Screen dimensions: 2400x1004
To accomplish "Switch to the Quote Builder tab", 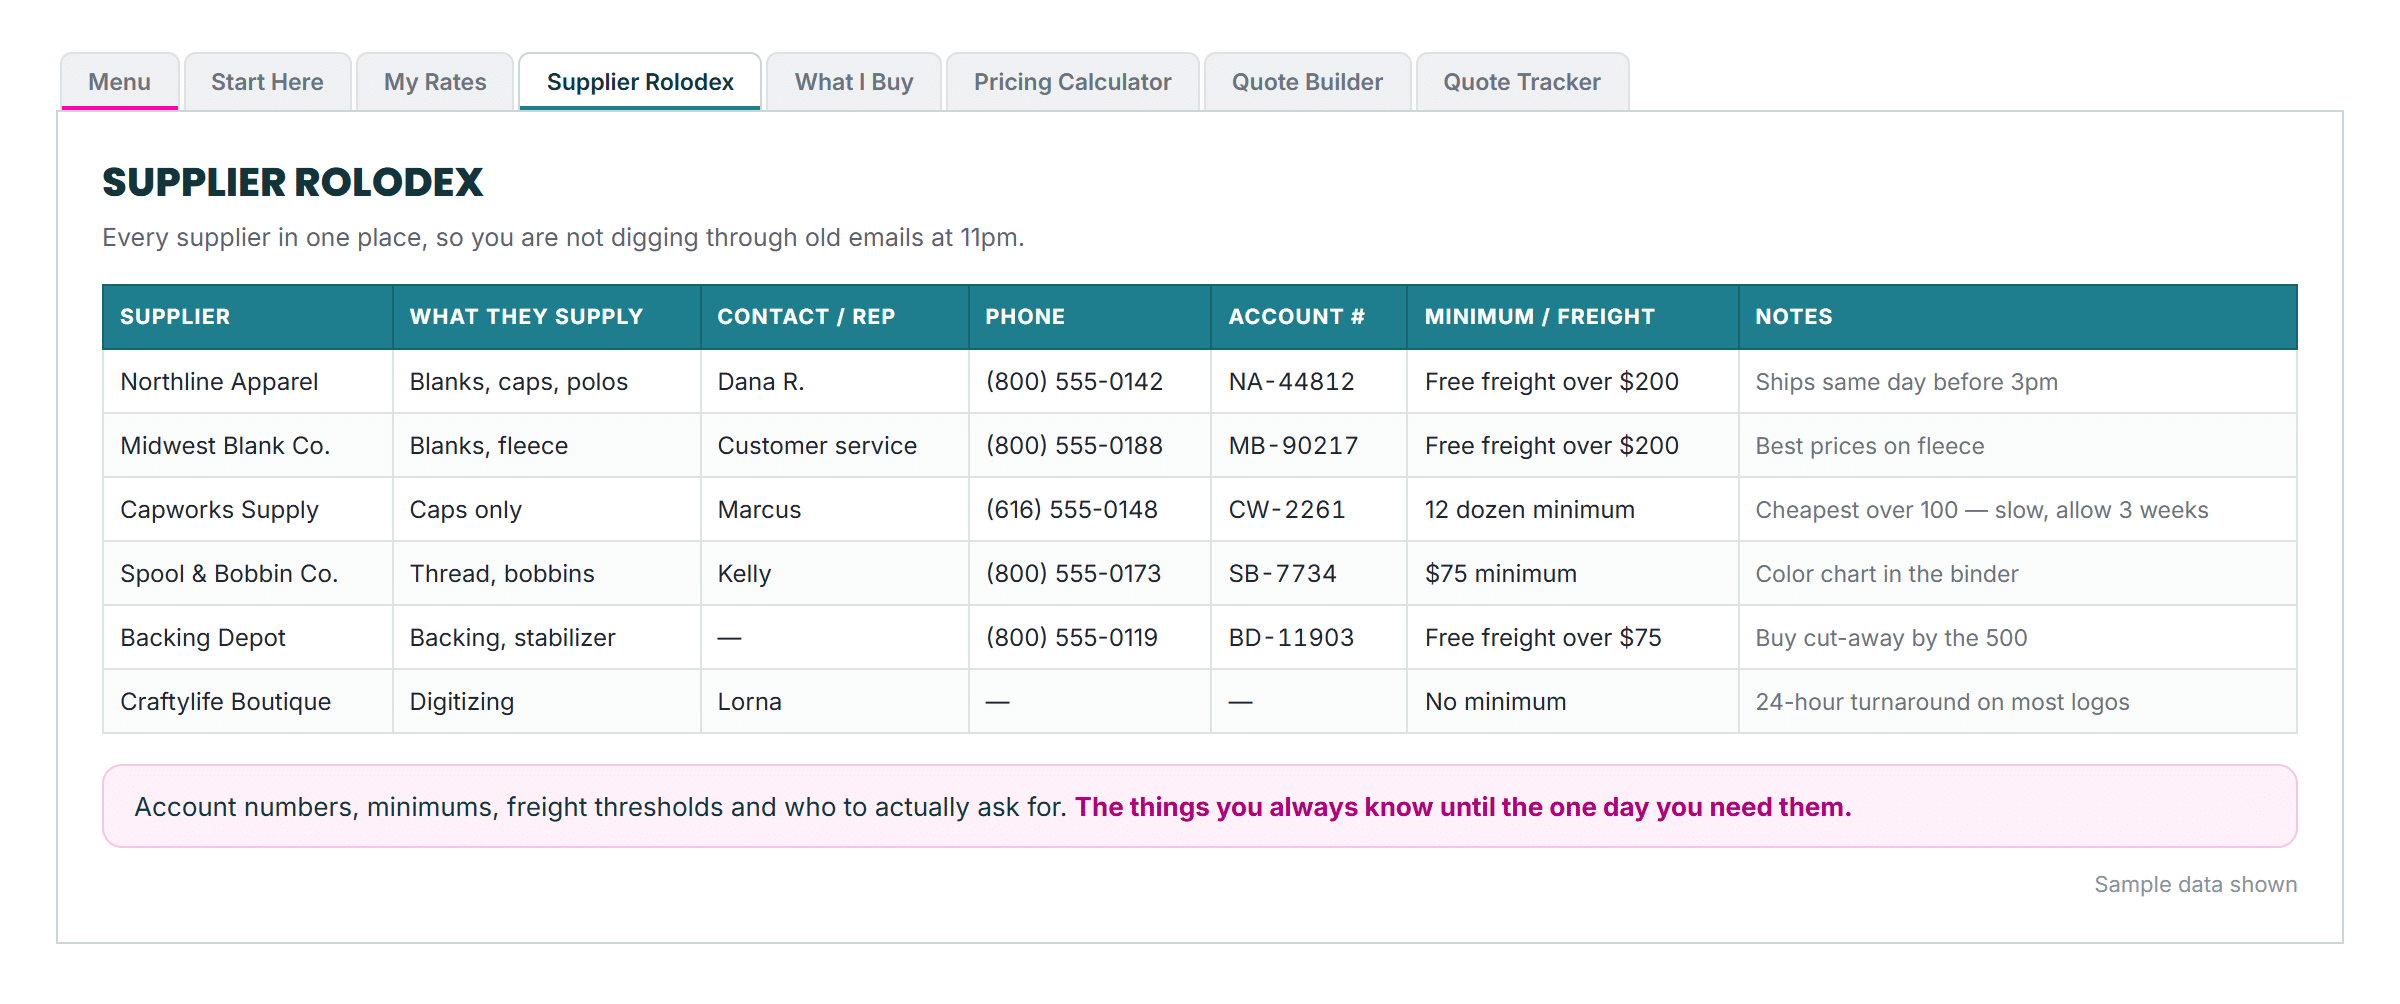I will [1307, 82].
